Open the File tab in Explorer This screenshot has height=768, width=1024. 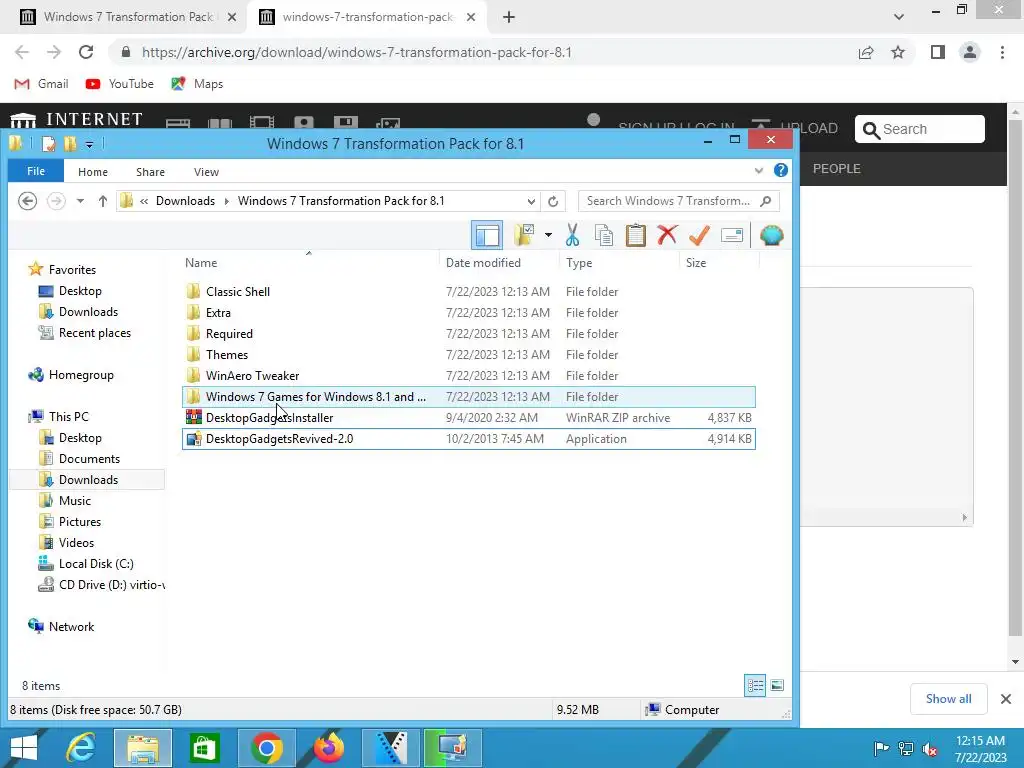(x=36, y=171)
